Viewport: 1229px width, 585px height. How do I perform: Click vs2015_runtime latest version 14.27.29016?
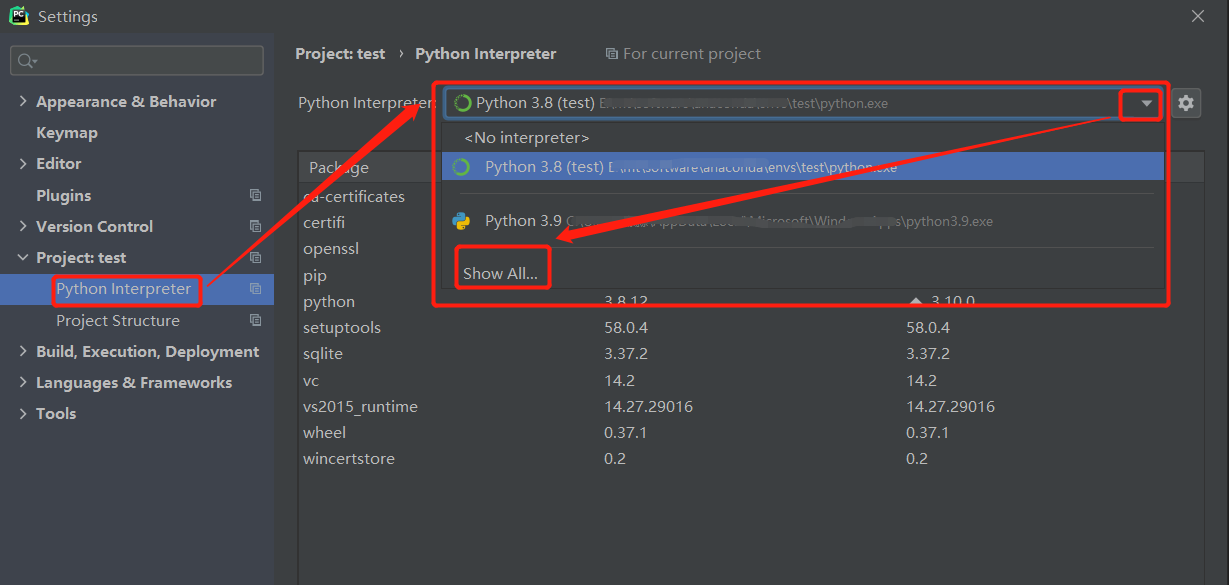950,406
